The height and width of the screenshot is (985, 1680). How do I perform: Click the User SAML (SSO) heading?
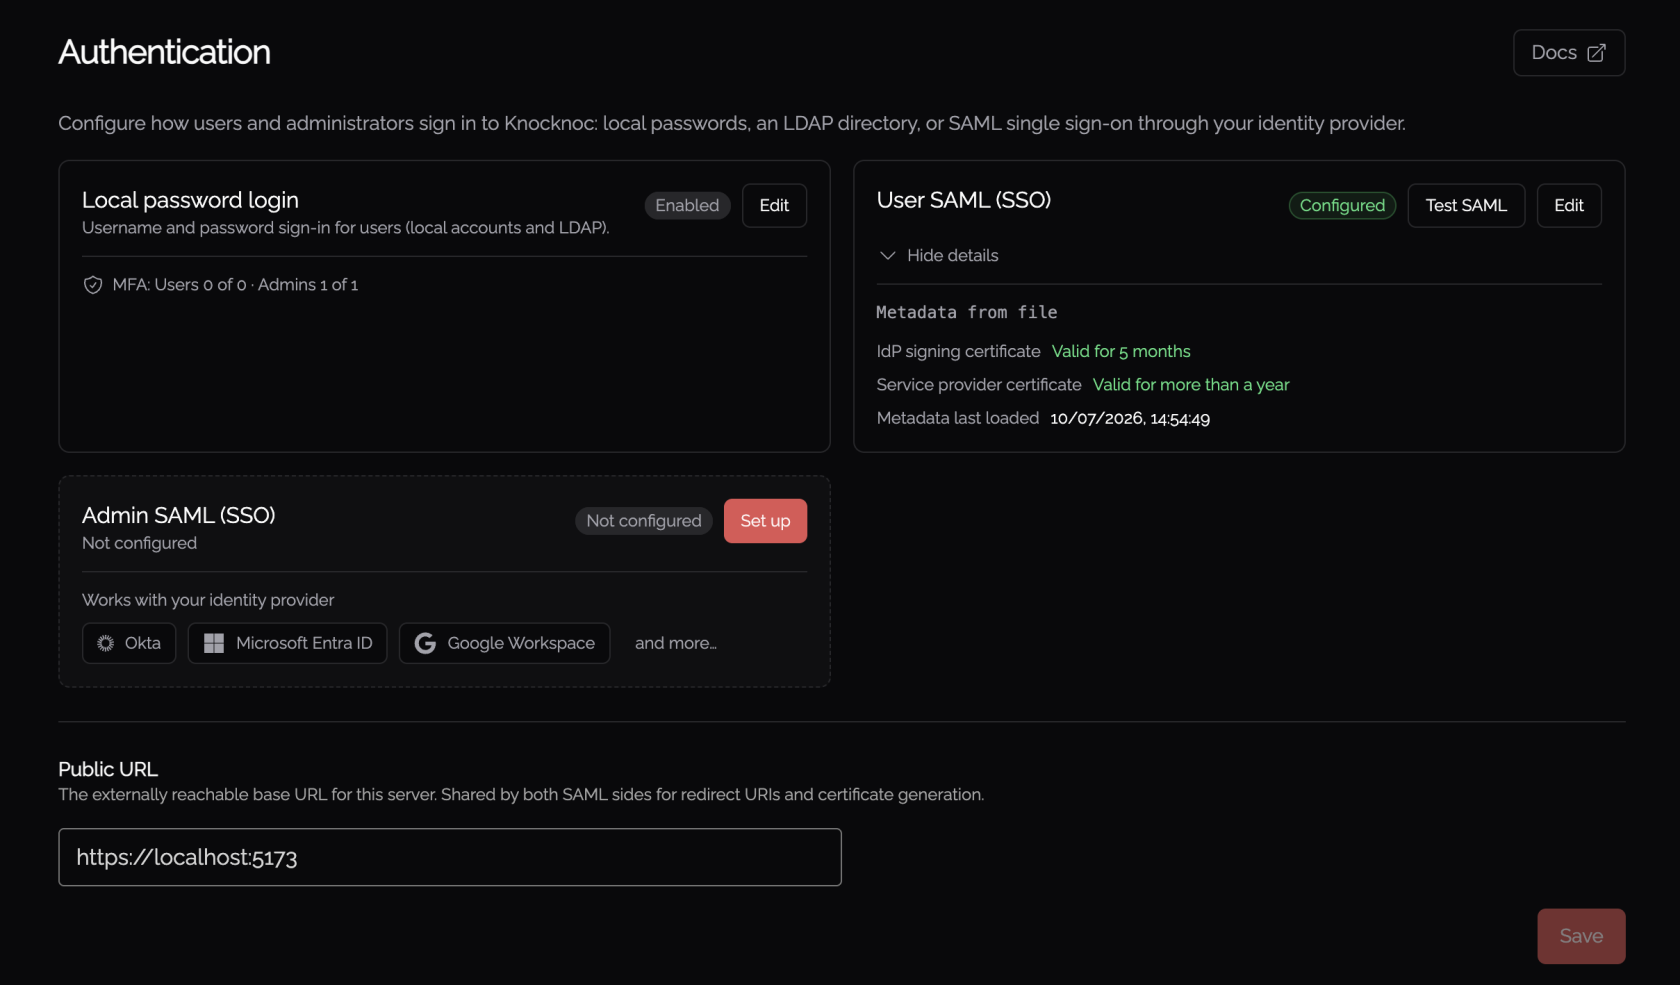(x=964, y=200)
